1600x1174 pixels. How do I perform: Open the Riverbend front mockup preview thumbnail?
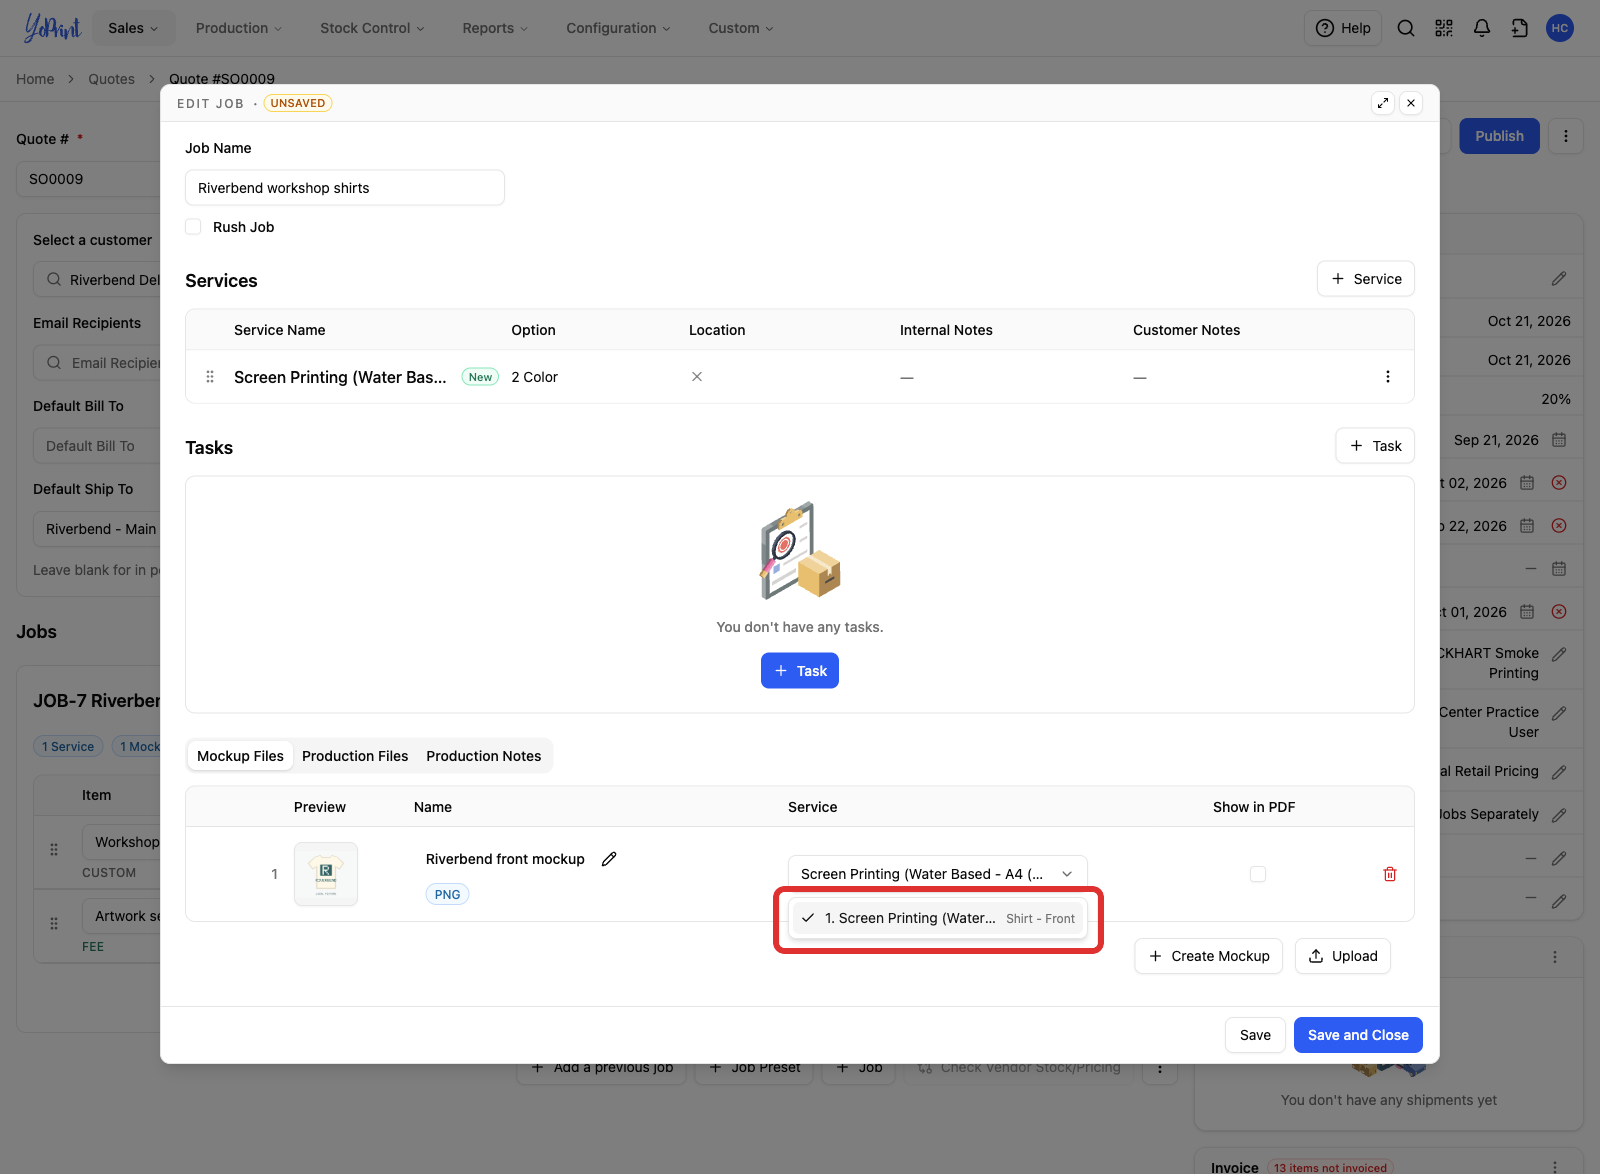tap(326, 874)
